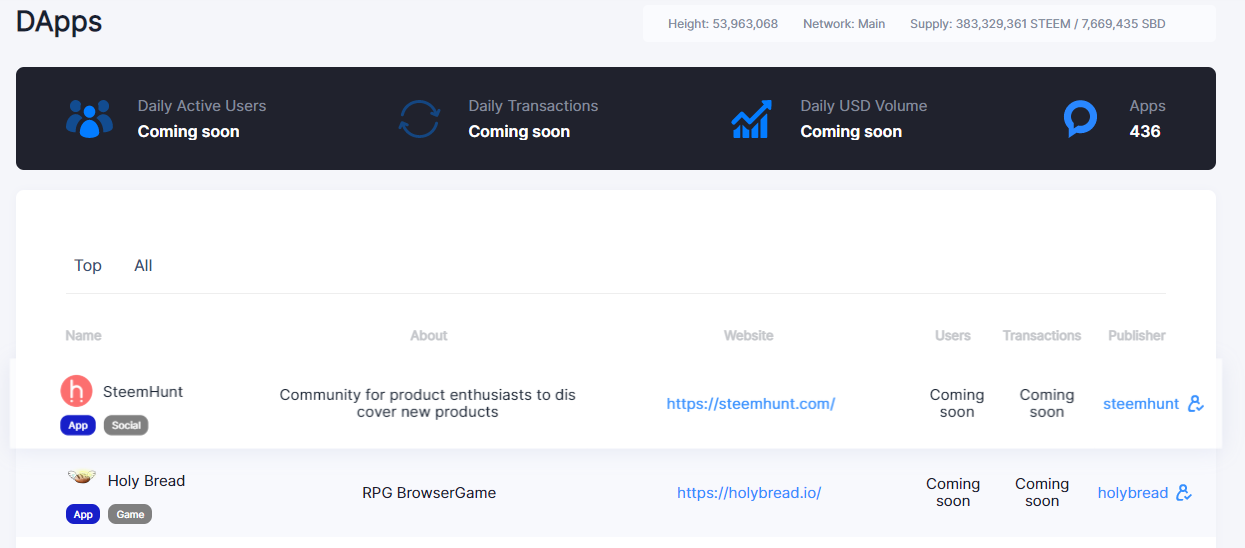Click the App tag under SteemHunt
Screen dimensions: 1245x548
78,425
